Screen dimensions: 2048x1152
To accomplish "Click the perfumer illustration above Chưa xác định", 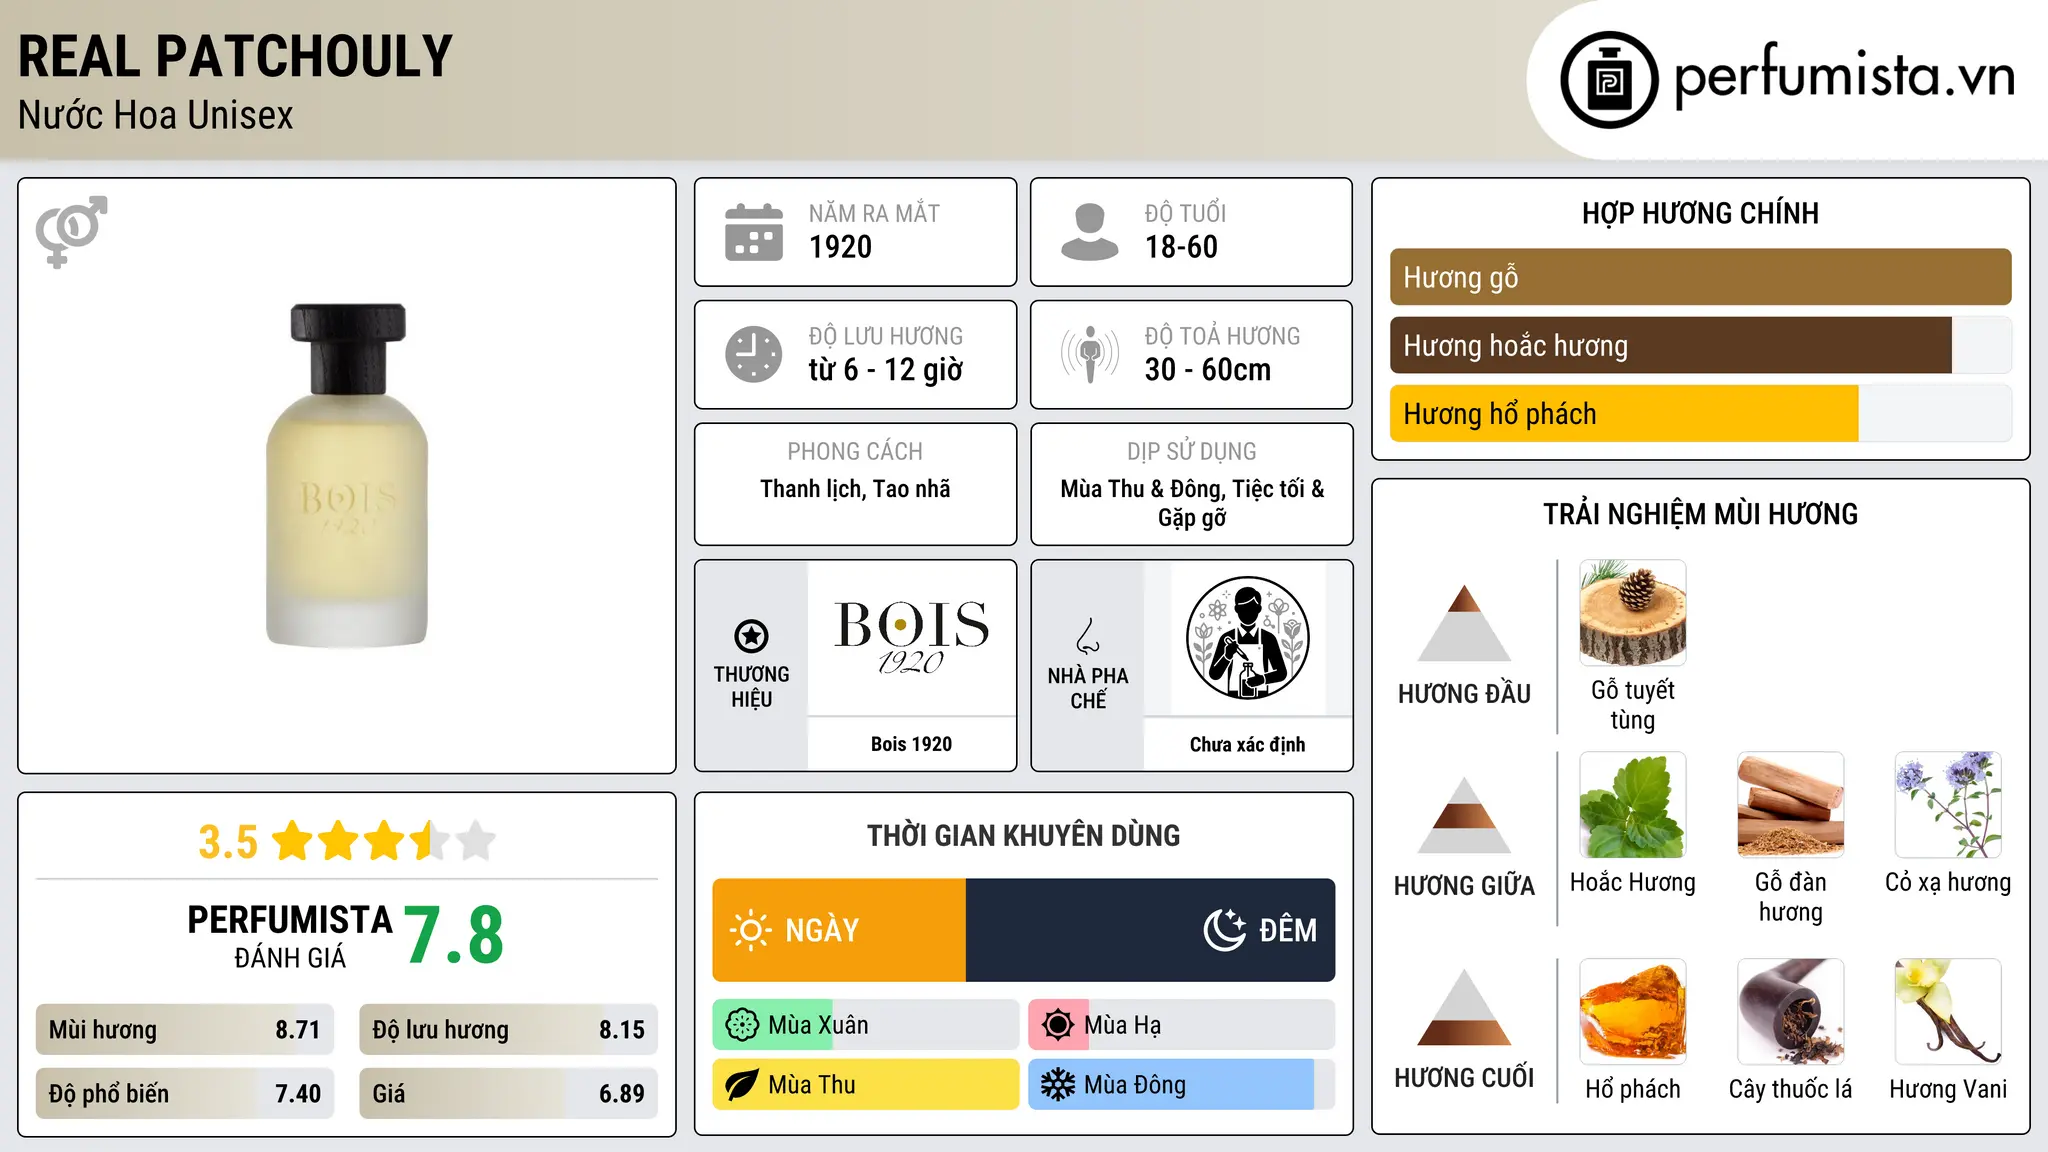I will pos(1247,638).
